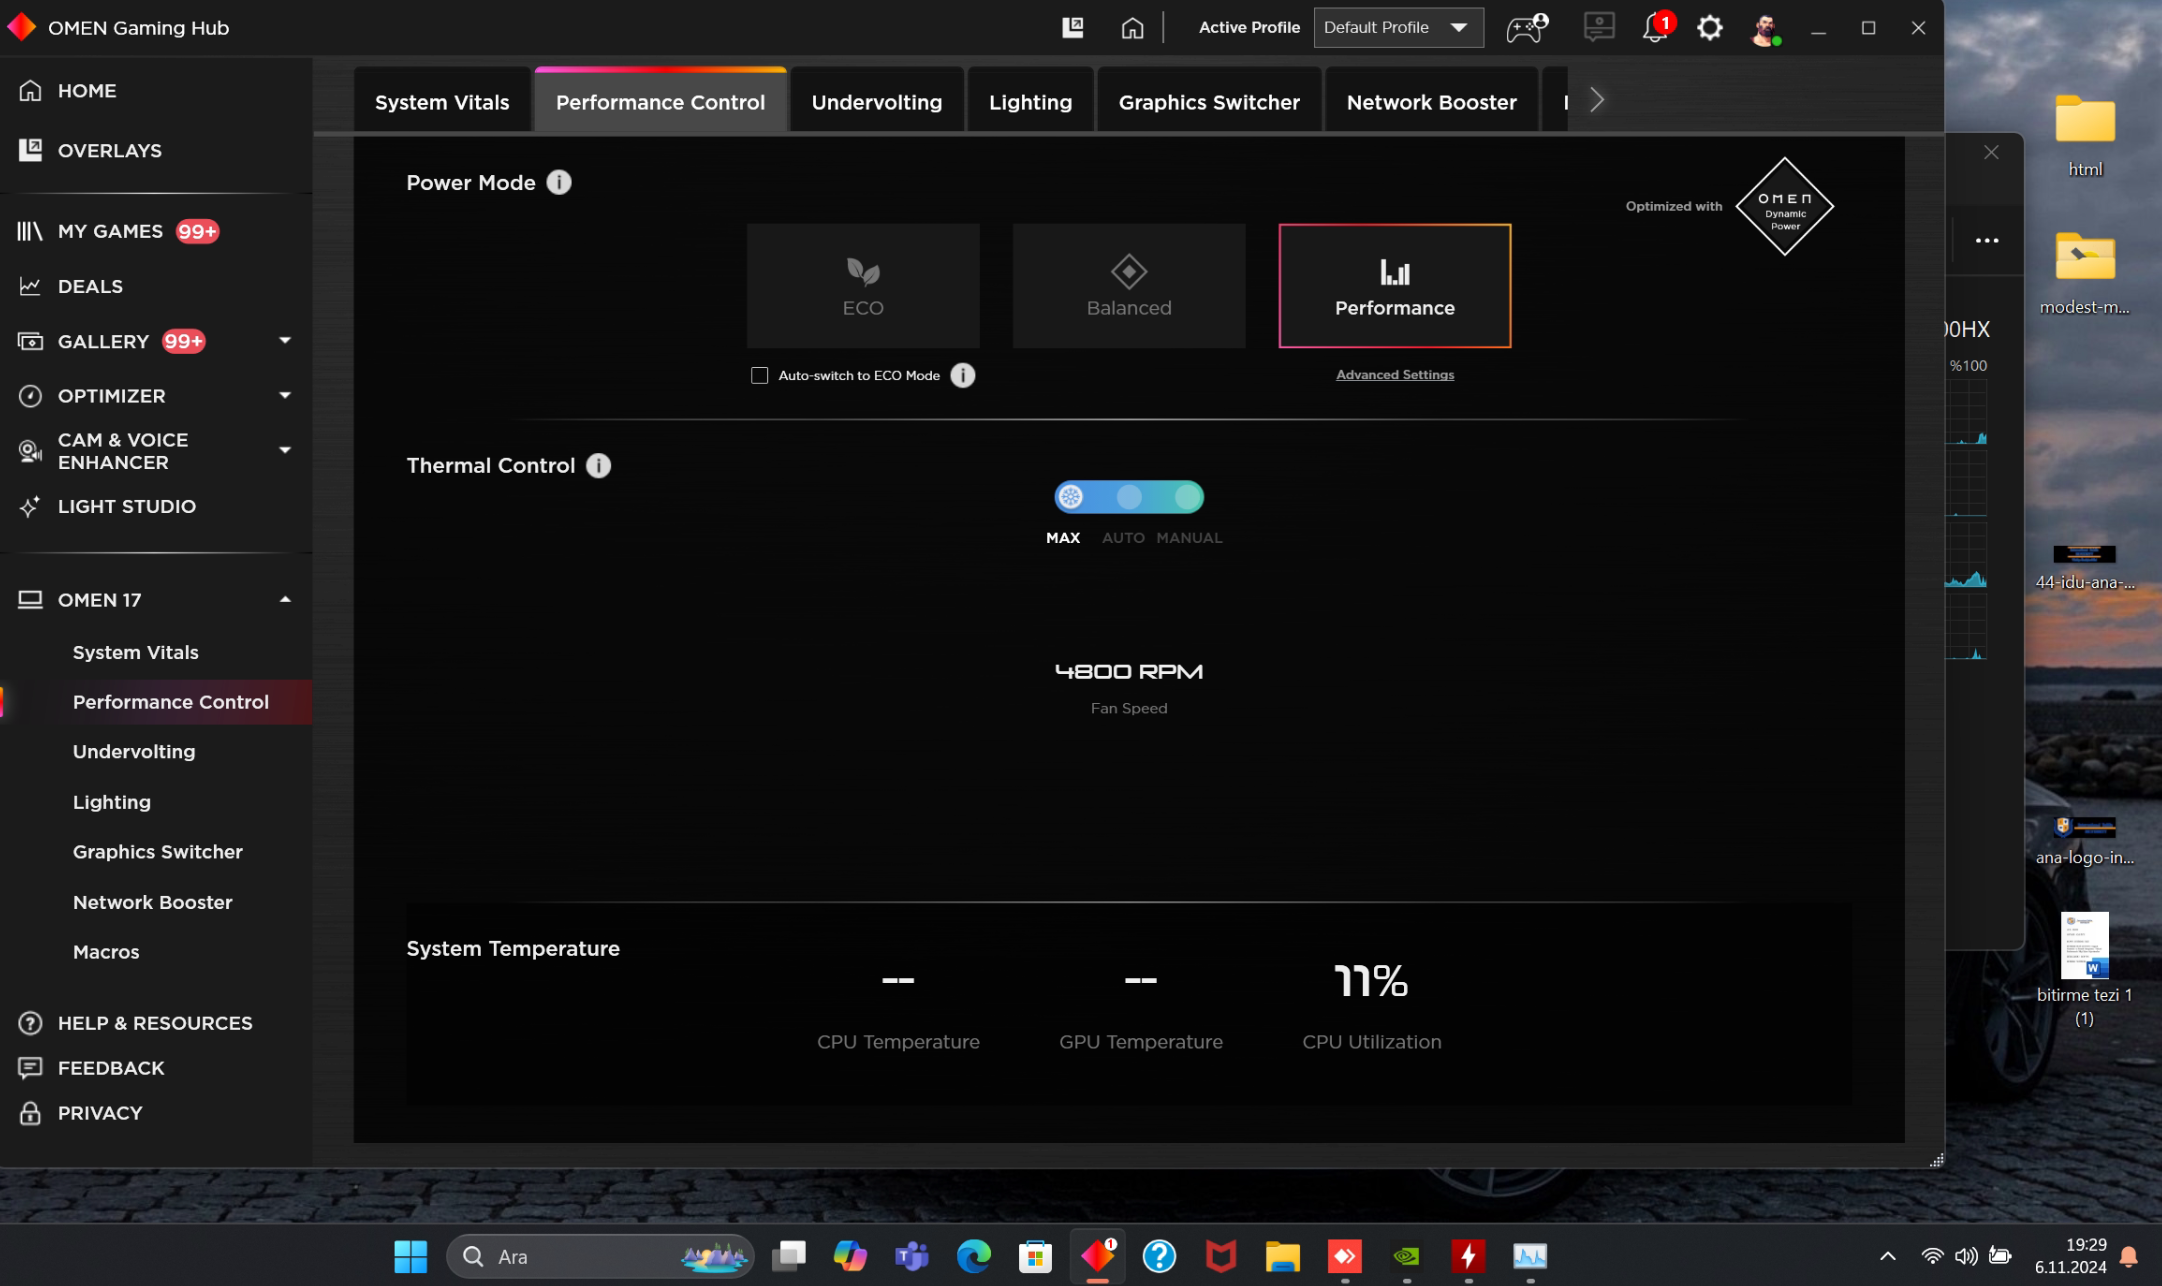Set thermal control slider to Auto
2162x1286 pixels.
1129,497
